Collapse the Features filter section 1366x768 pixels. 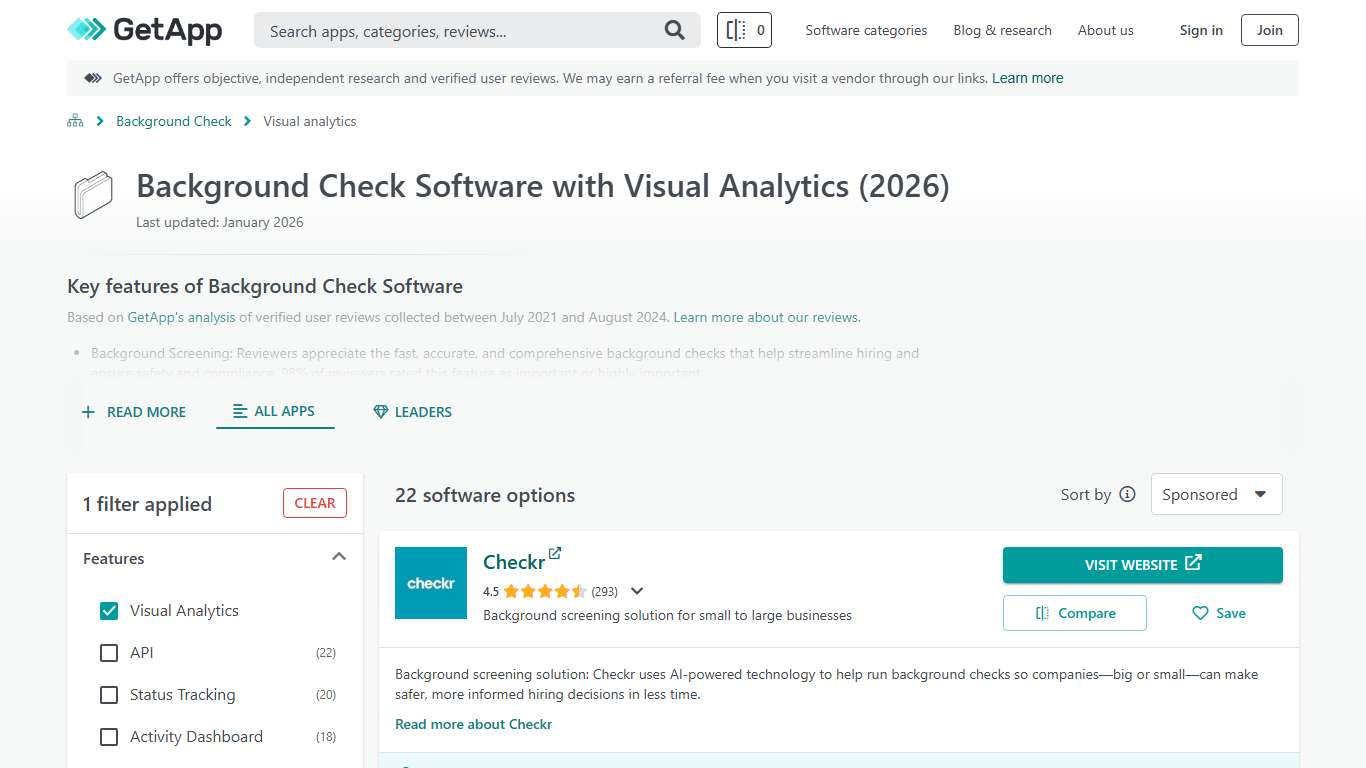338,557
